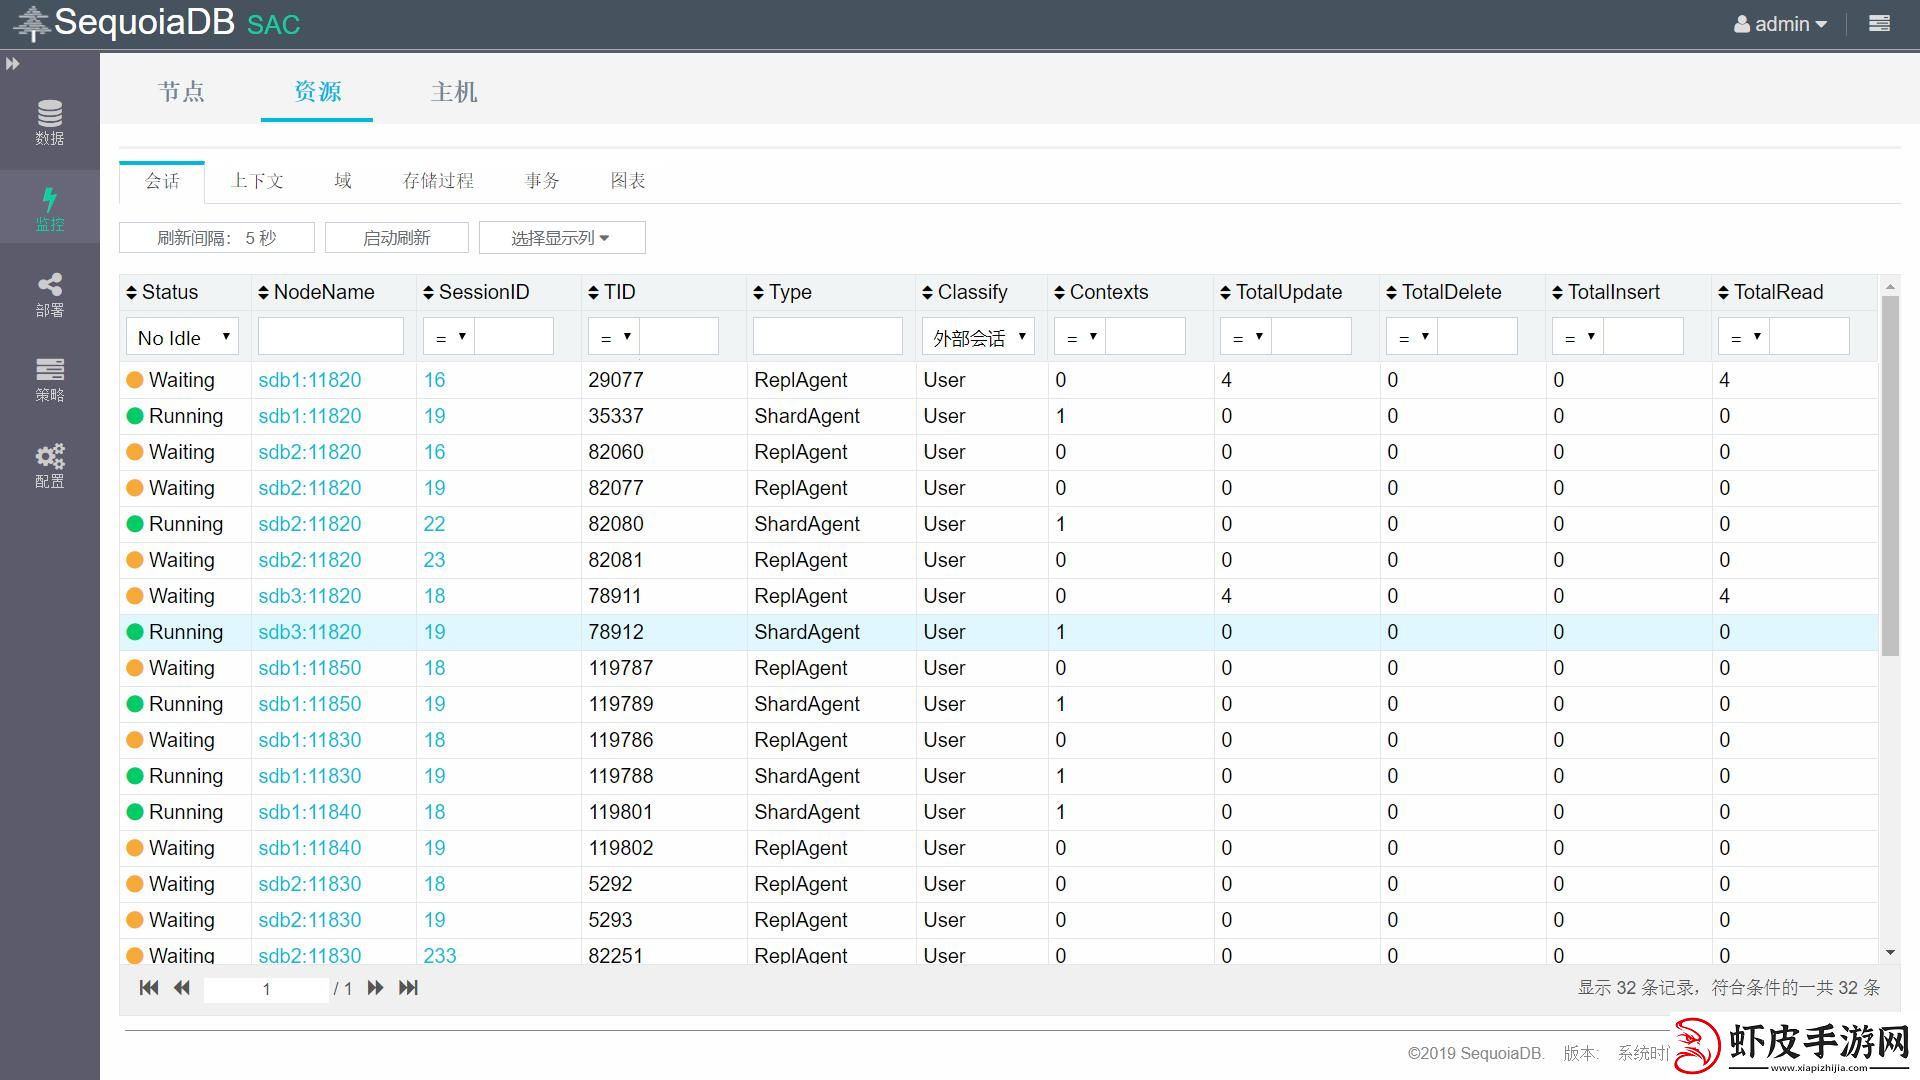The height and width of the screenshot is (1080, 1920).
Task: Go to last page icon
Action: [x=408, y=988]
